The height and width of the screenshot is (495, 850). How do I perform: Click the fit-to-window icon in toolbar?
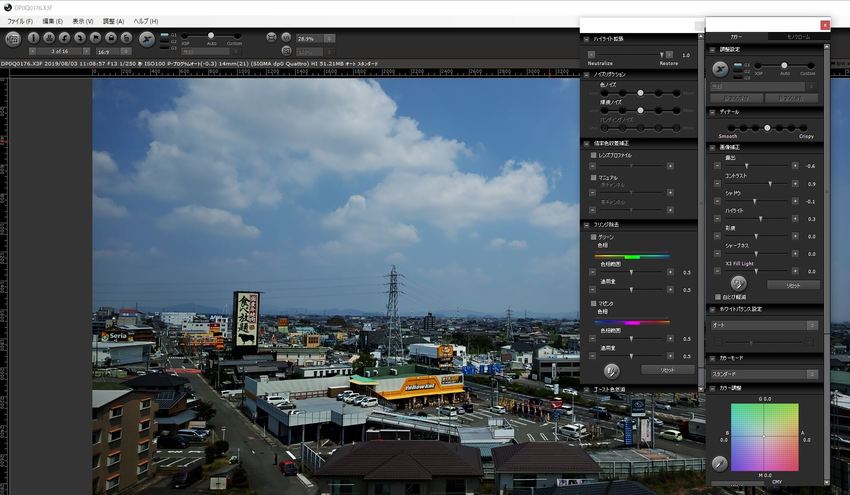[272, 37]
